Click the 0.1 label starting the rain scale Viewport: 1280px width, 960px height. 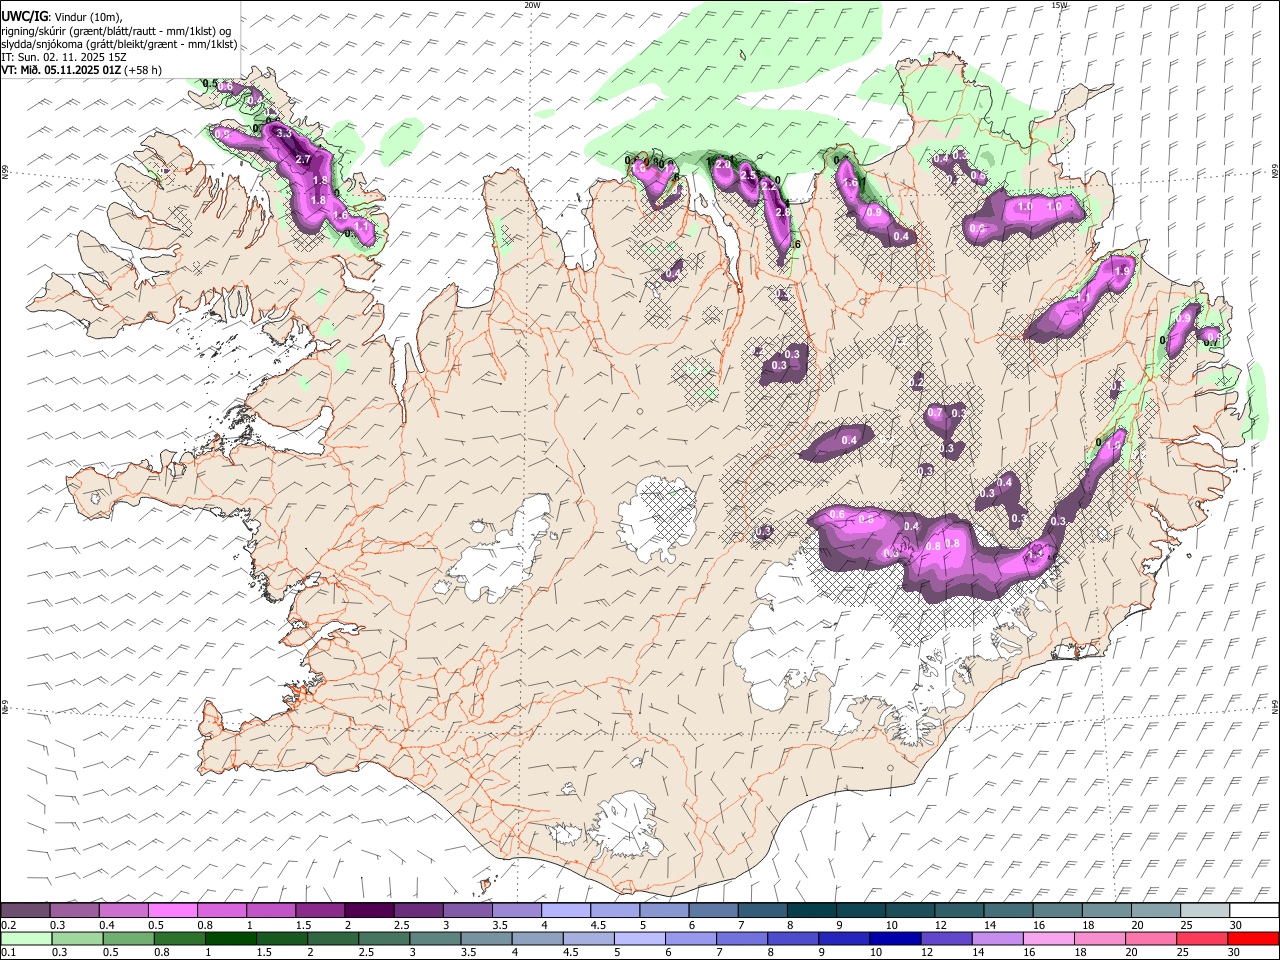(8, 953)
